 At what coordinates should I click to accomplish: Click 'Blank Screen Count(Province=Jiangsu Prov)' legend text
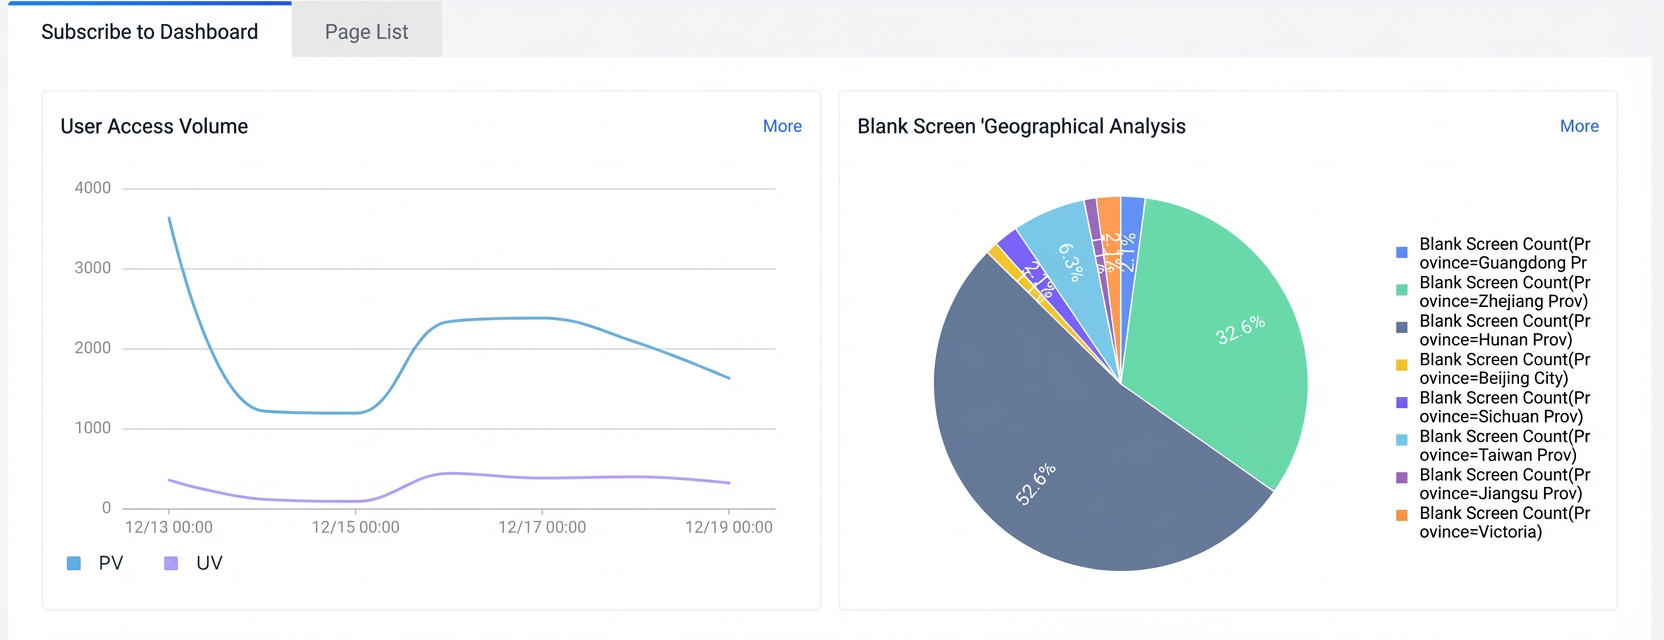[x=1505, y=484]
